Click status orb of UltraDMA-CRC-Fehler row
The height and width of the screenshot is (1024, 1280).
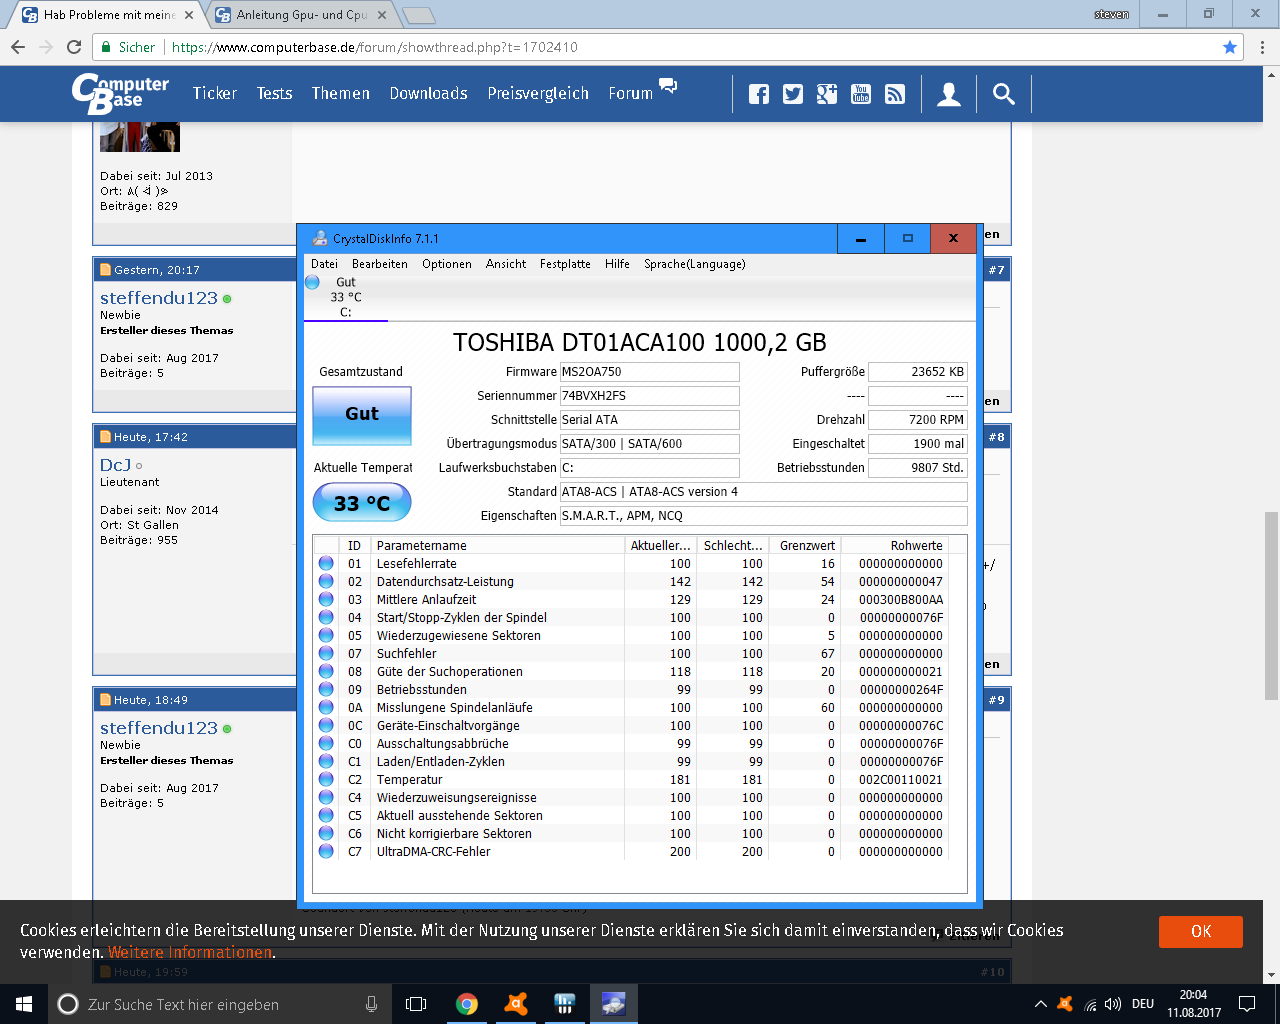(x=326, y=851)
